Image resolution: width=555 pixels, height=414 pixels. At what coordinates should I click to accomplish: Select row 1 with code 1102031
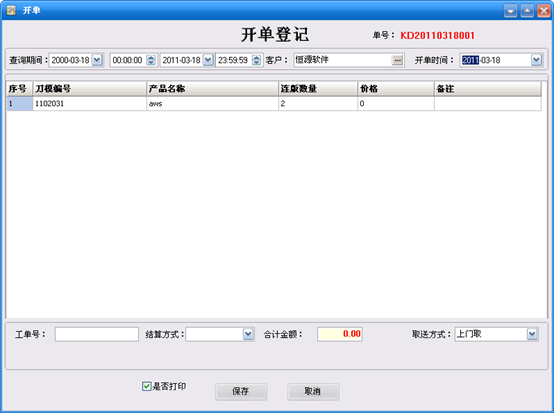click(274, 104)
